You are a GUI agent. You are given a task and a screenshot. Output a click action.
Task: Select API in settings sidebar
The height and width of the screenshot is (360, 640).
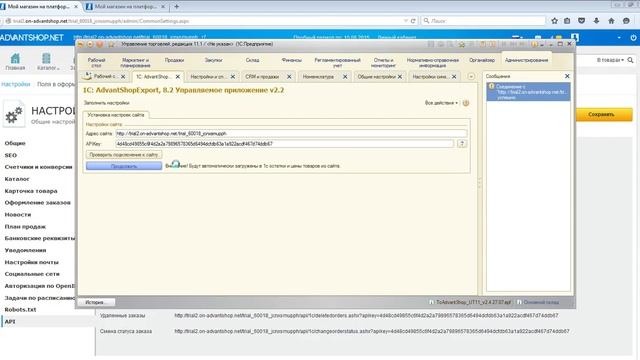pyautogui.click(x=10, y=322)
